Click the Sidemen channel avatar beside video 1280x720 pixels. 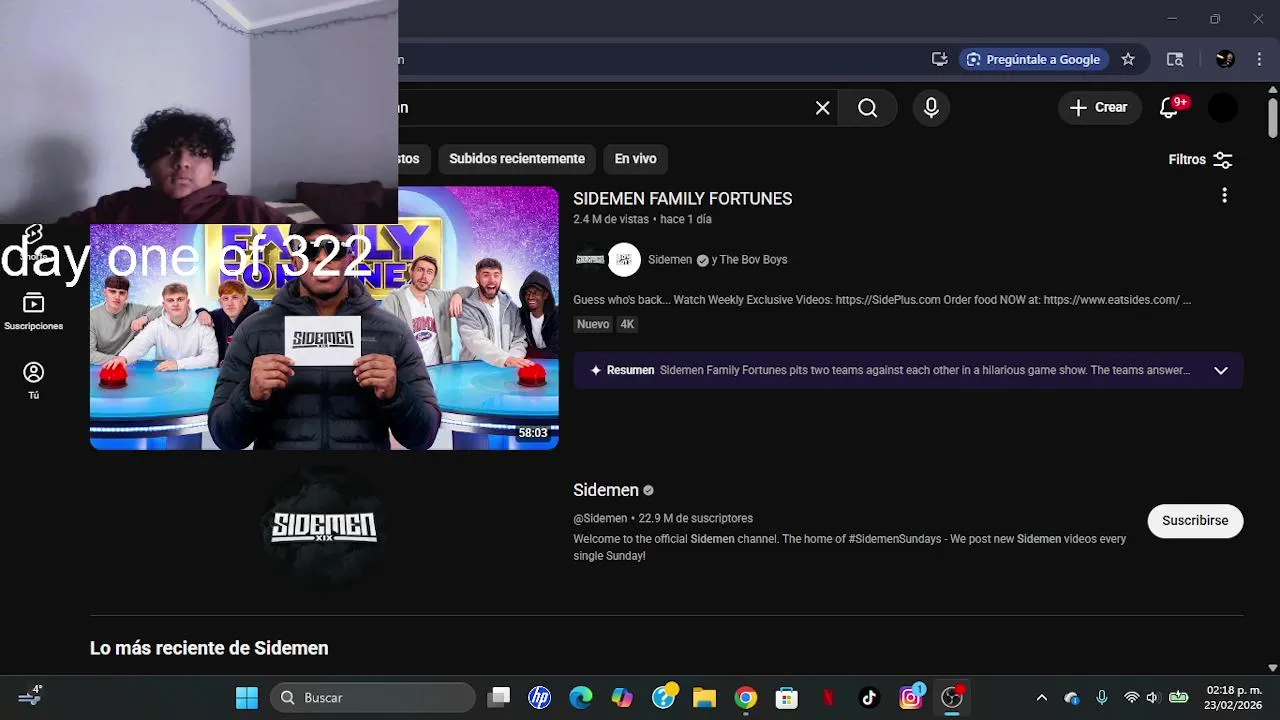point(590,260)
